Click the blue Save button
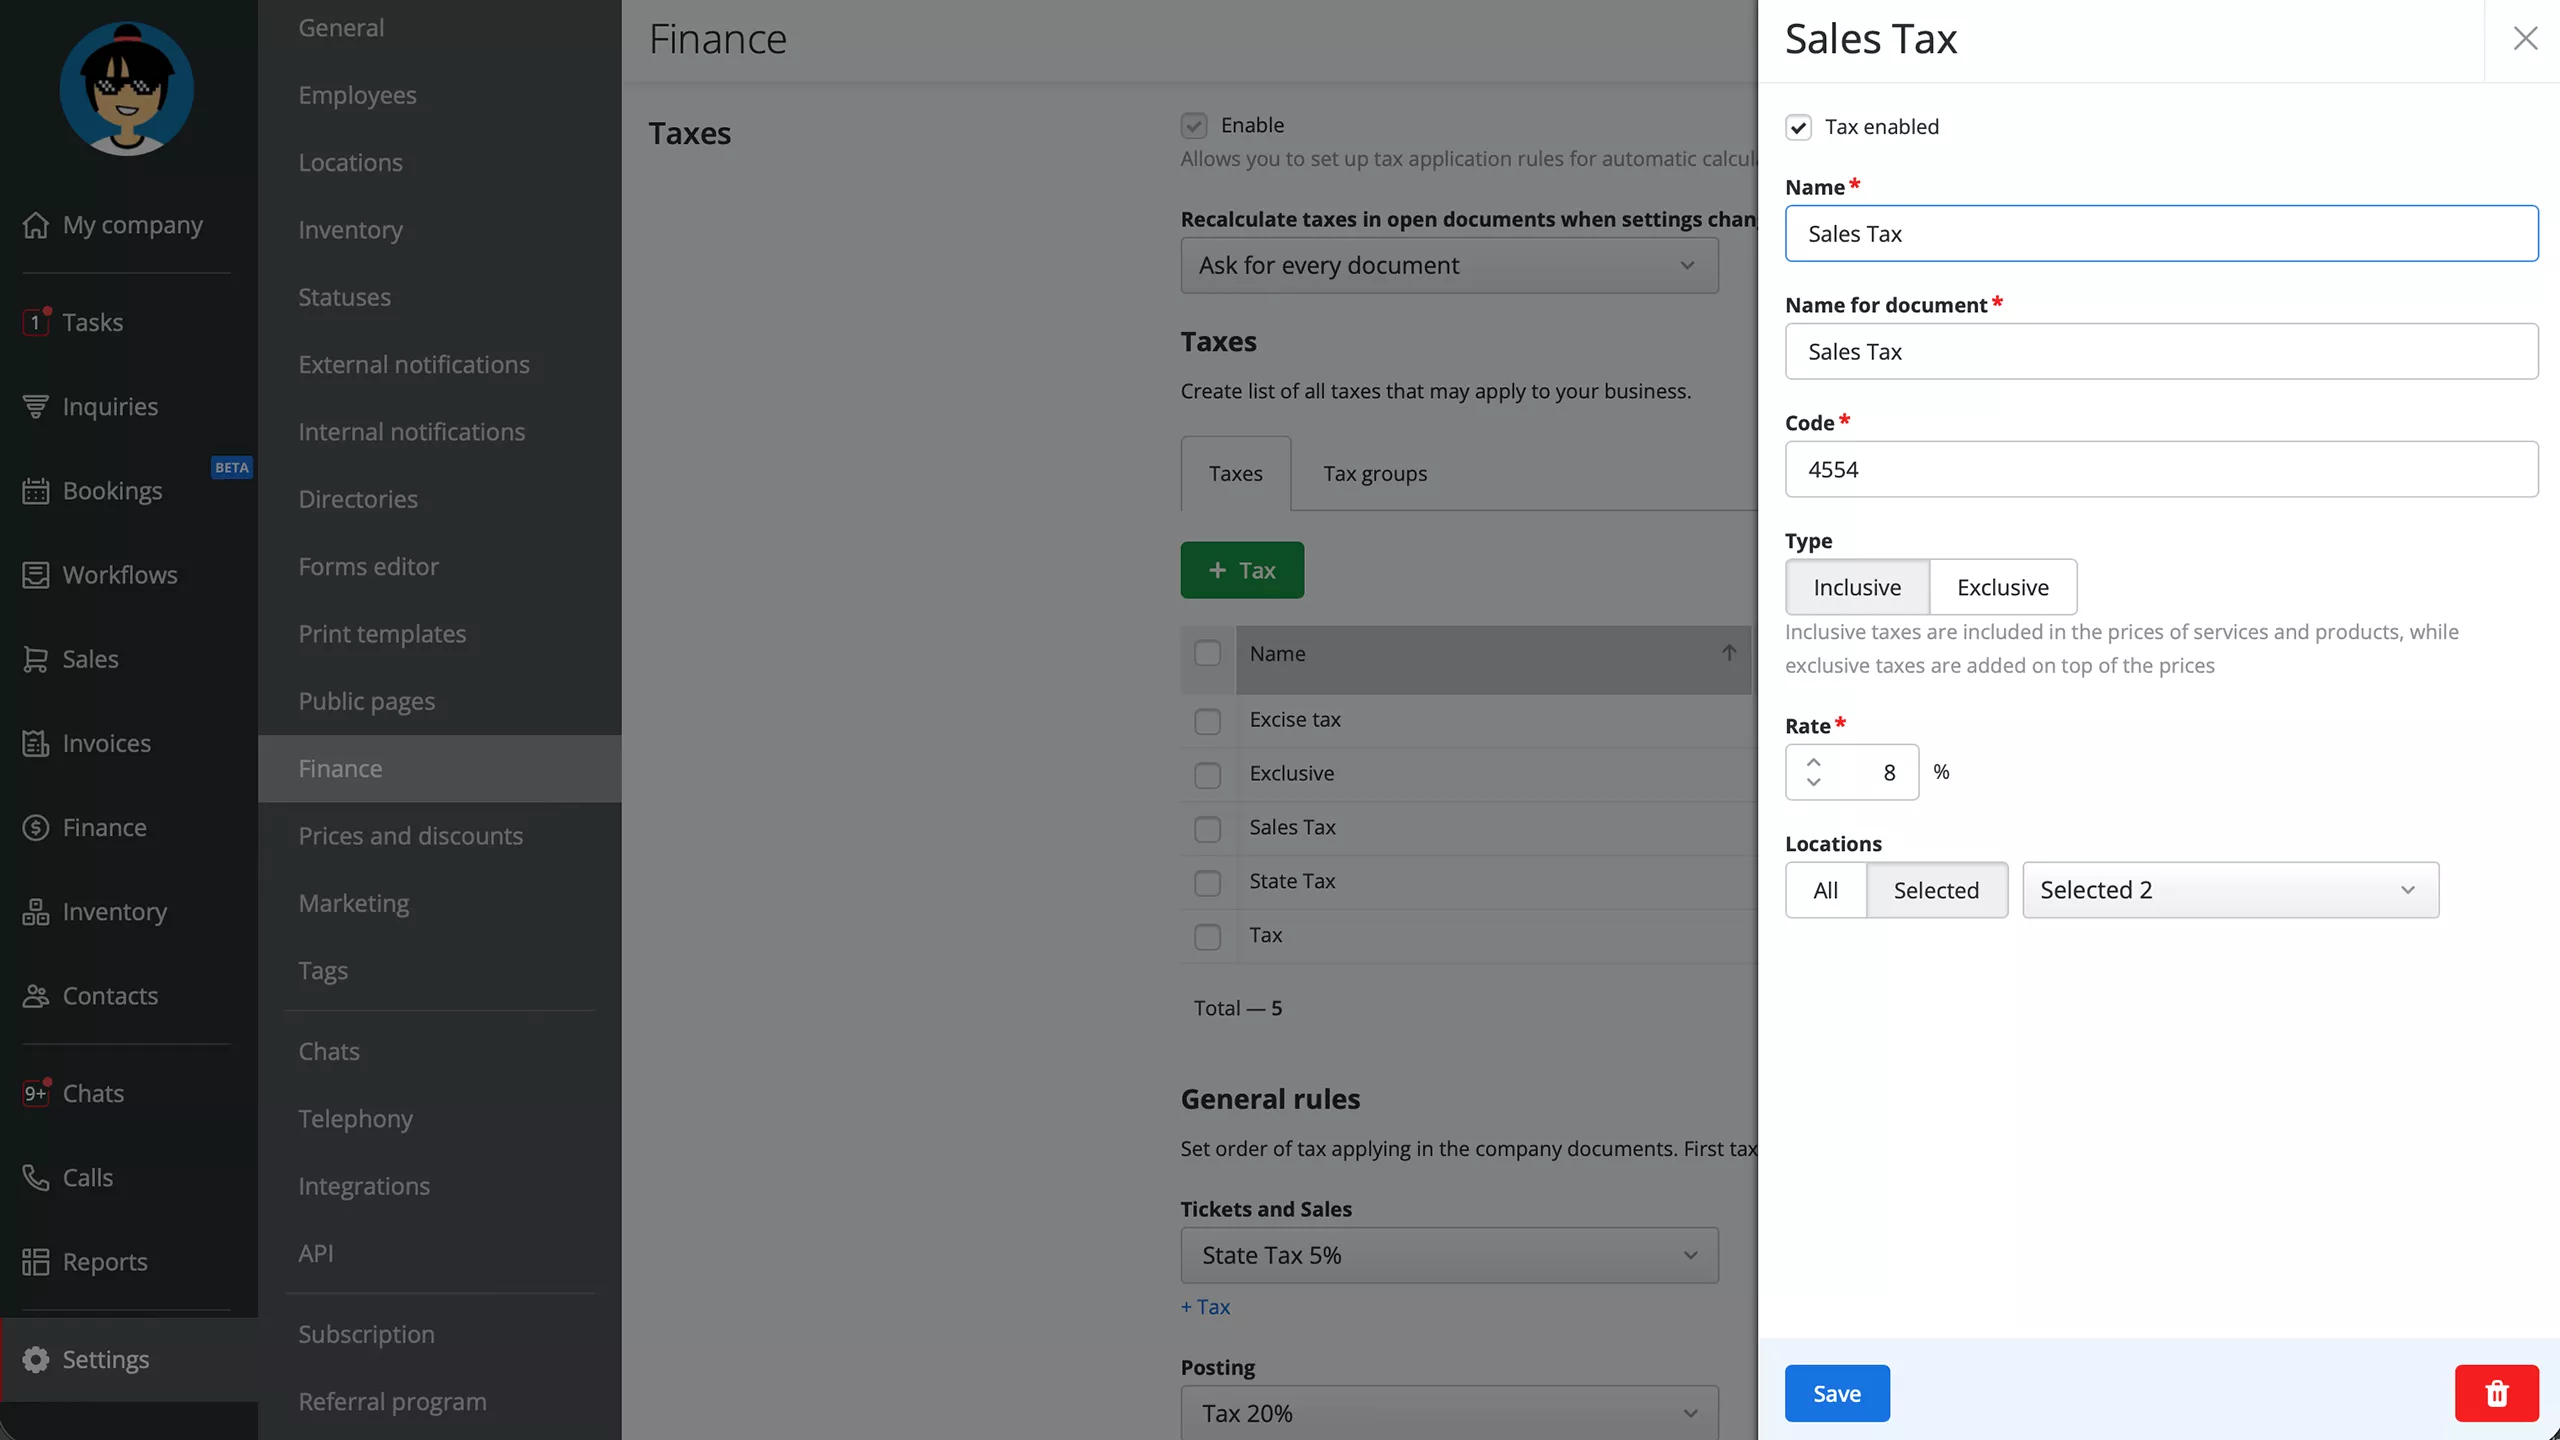The width and height of the screenshot is (2560, 1440). coord(1837,1393)
